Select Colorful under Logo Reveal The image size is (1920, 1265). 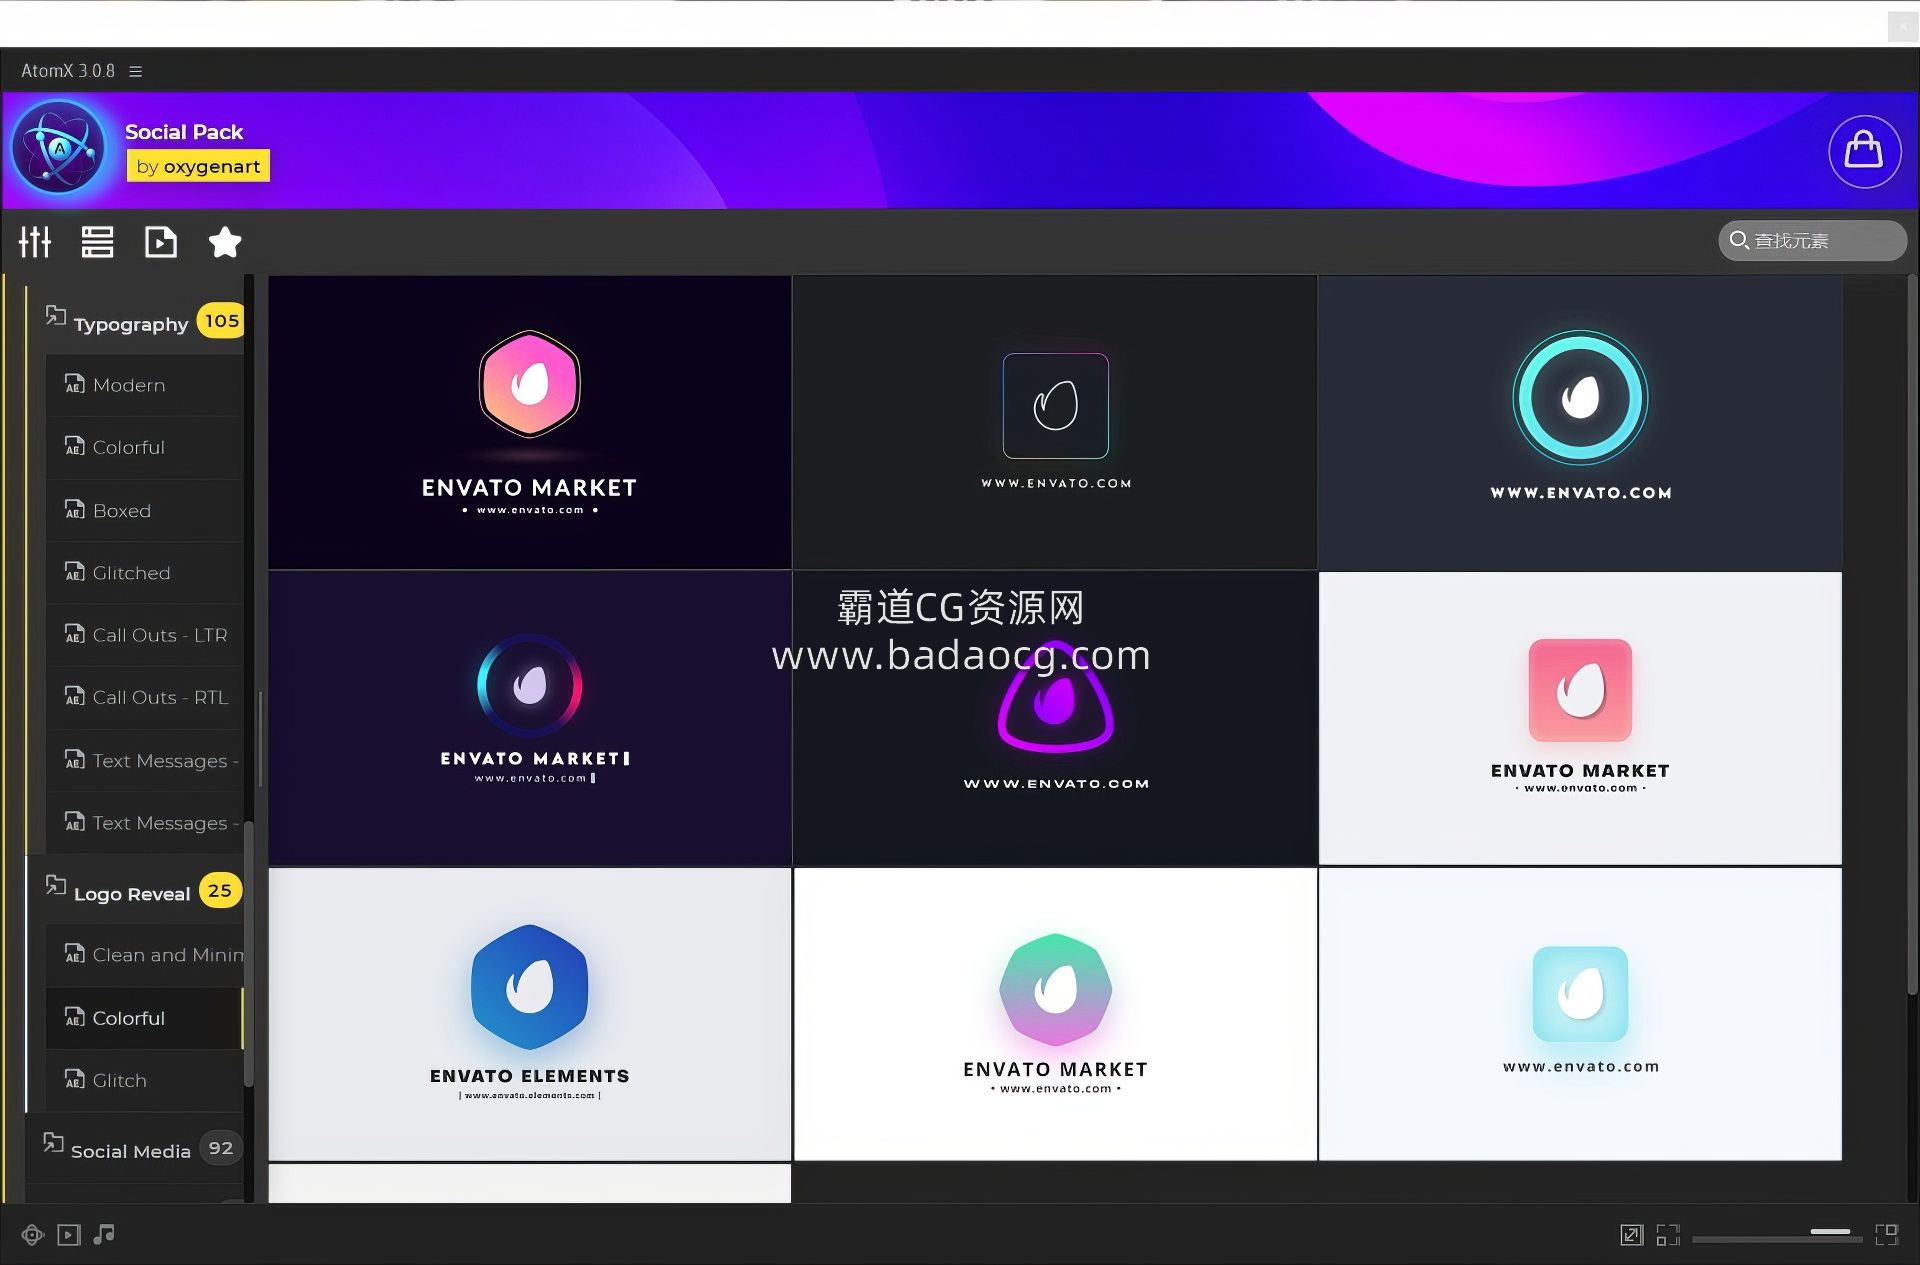coord(144,1018)
